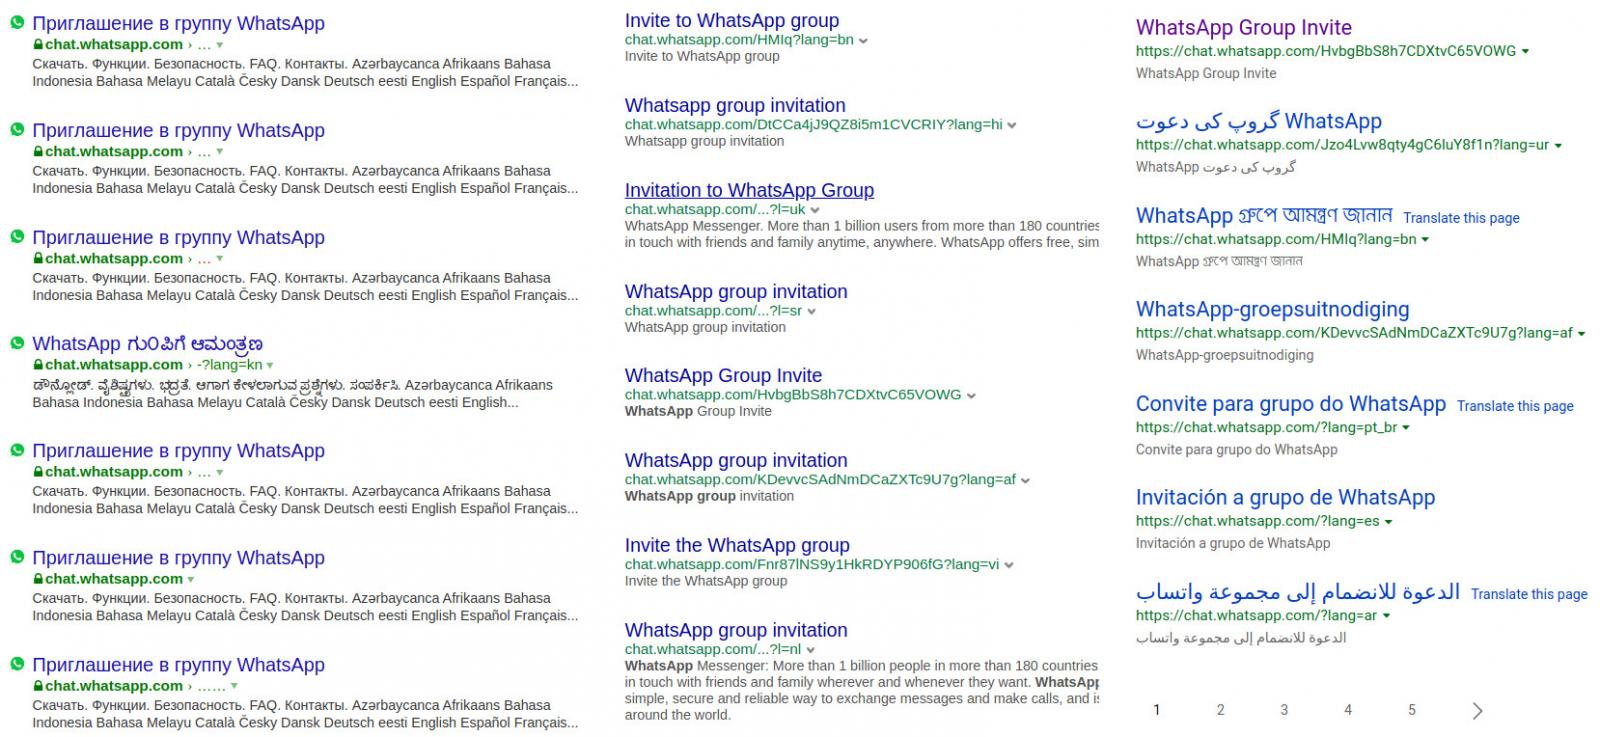This screenshot has width=1600, height=737.
Task: Open 'Invite to WhatsApp group' result
Action: pyautogui.click(x=732, y=20)
